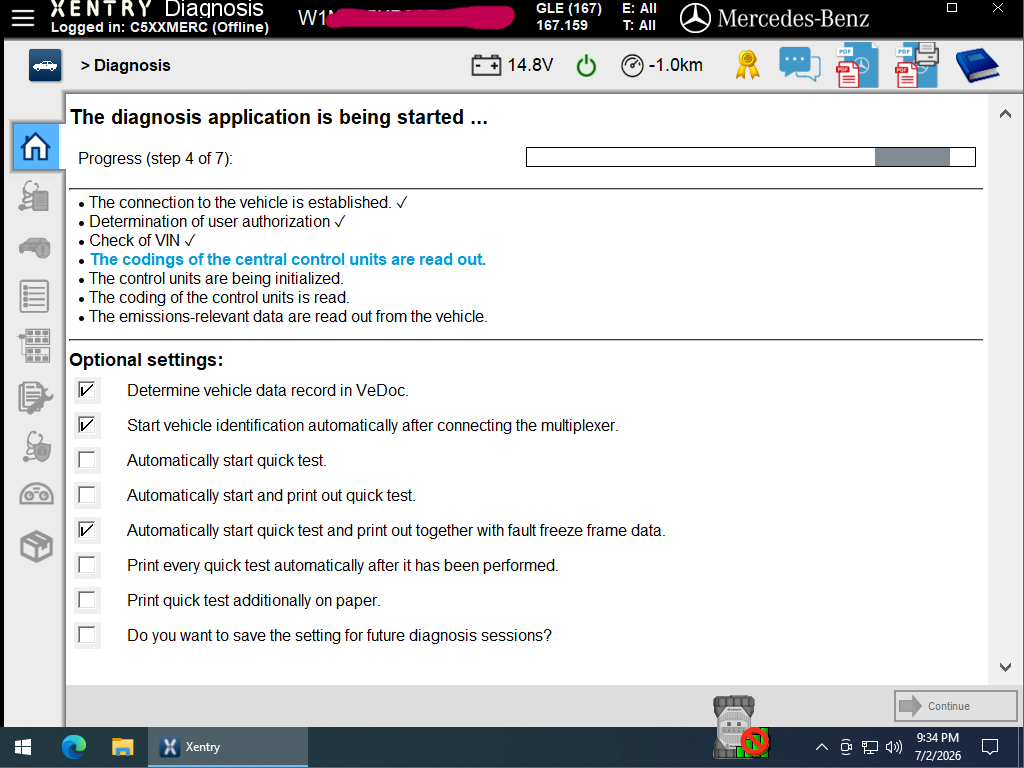
Task: Launch Microsoft Edge from taskbar
Action: 74,746
